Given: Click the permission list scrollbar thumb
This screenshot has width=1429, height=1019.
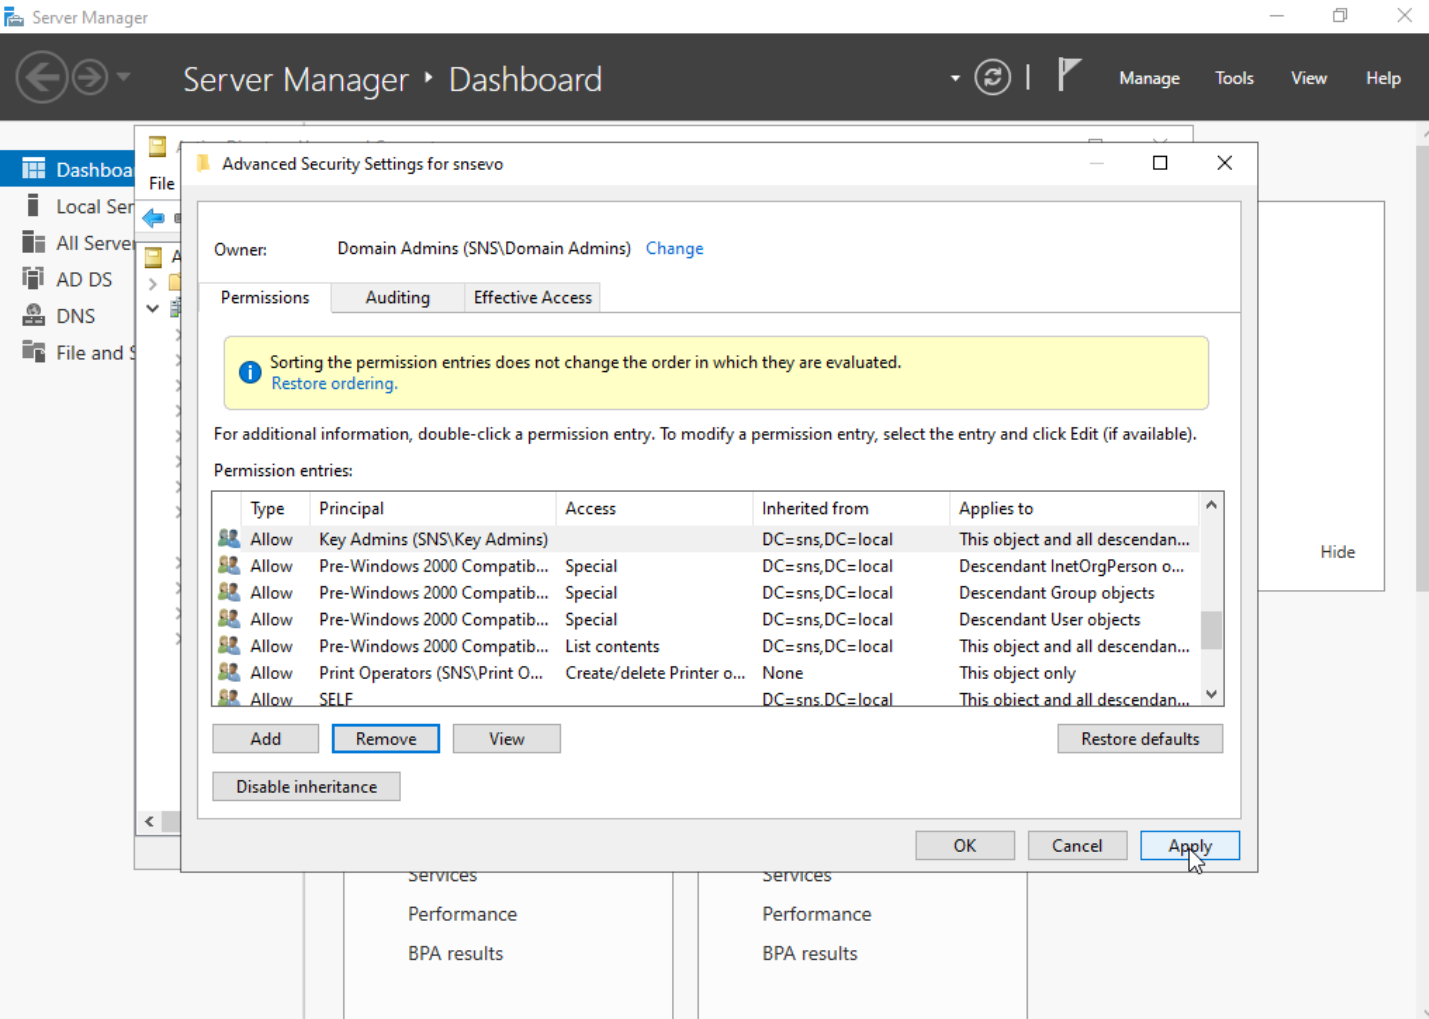Looking at the screenshot, I should tap(1211, 630).
